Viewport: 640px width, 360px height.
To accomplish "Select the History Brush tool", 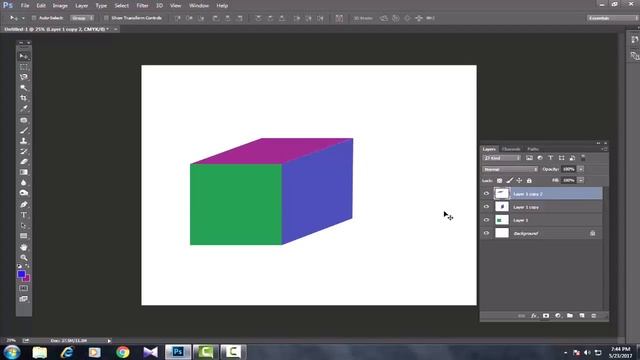I will tap(24, 151).
